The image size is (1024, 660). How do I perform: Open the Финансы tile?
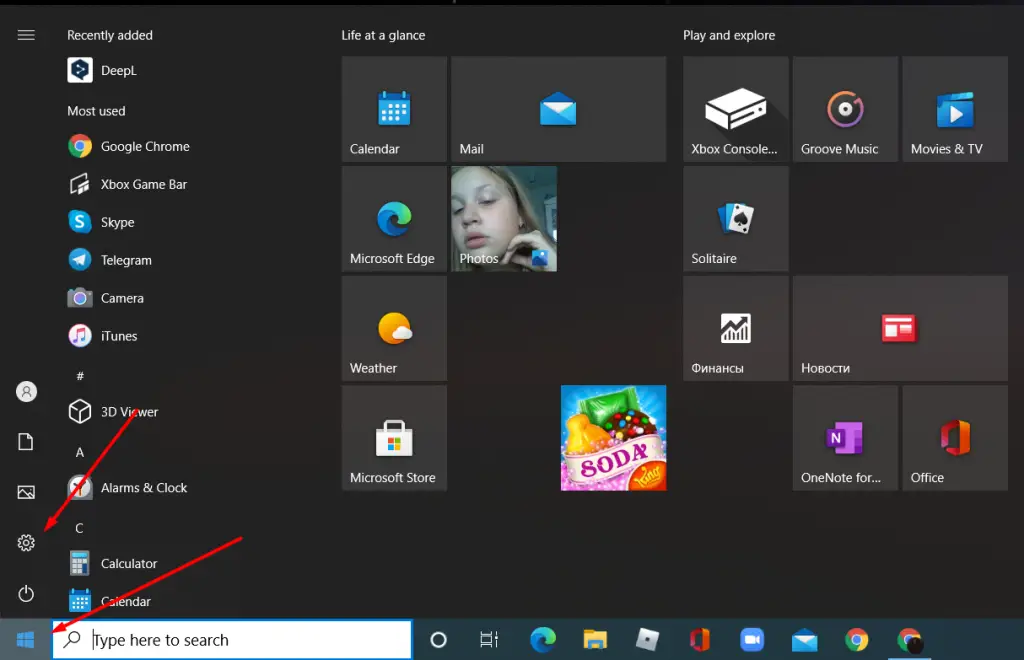736,328
